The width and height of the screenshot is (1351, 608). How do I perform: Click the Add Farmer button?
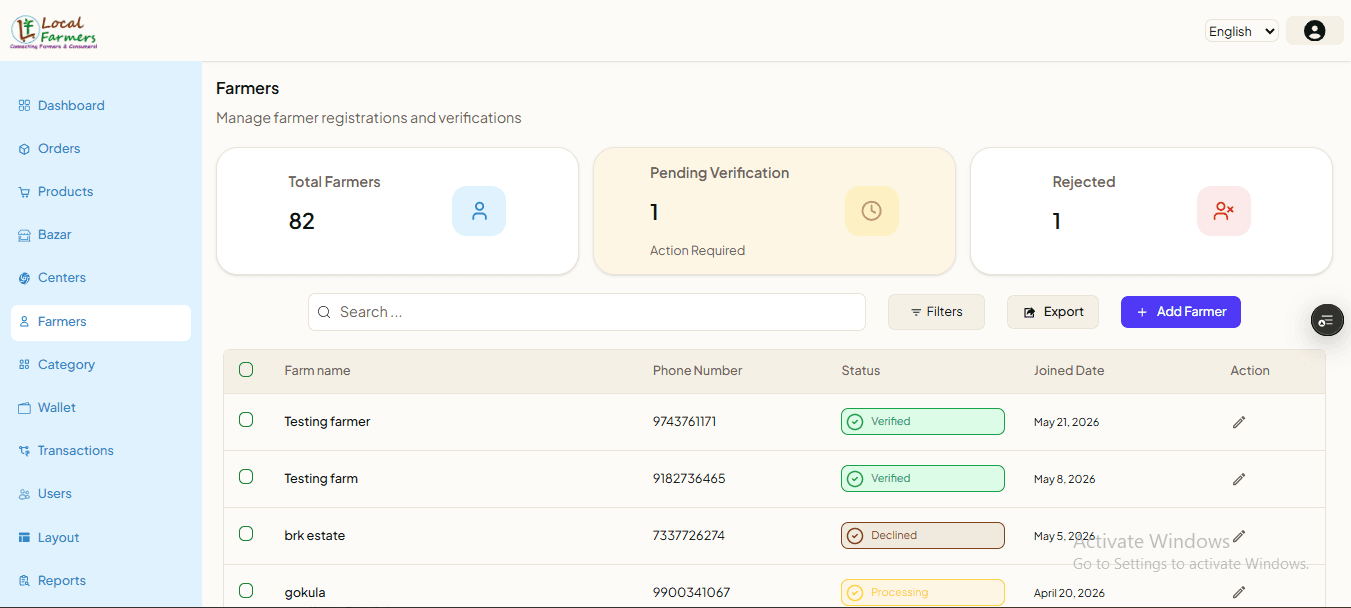(x=1181, y=312)
